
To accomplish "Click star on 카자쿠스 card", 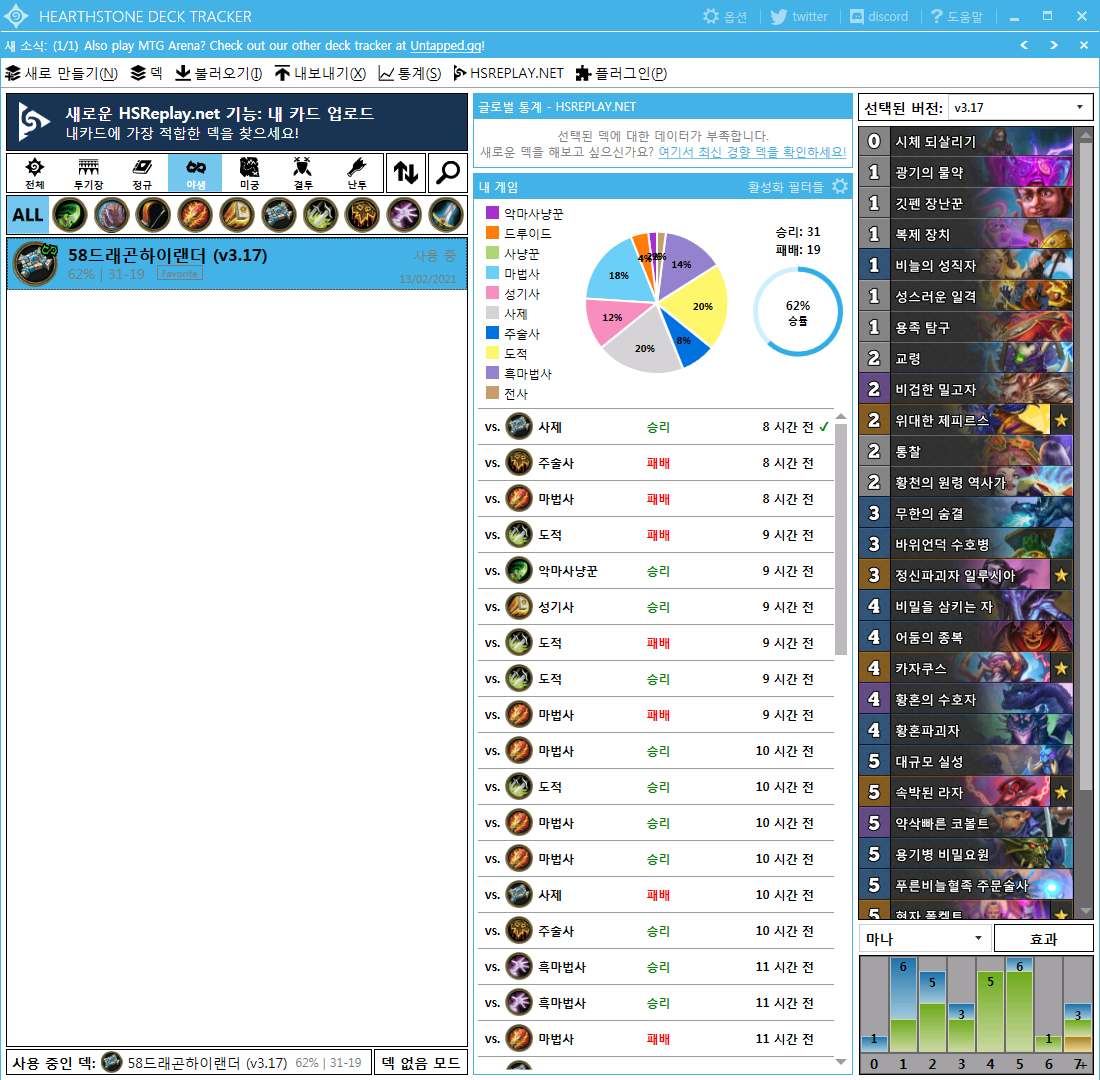I will 1061,669.
